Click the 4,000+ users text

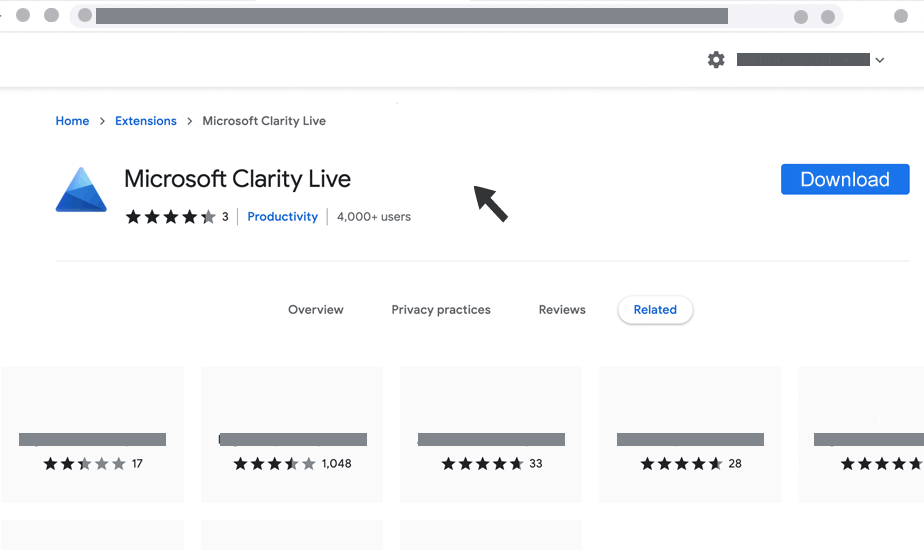tap(374, 216)
